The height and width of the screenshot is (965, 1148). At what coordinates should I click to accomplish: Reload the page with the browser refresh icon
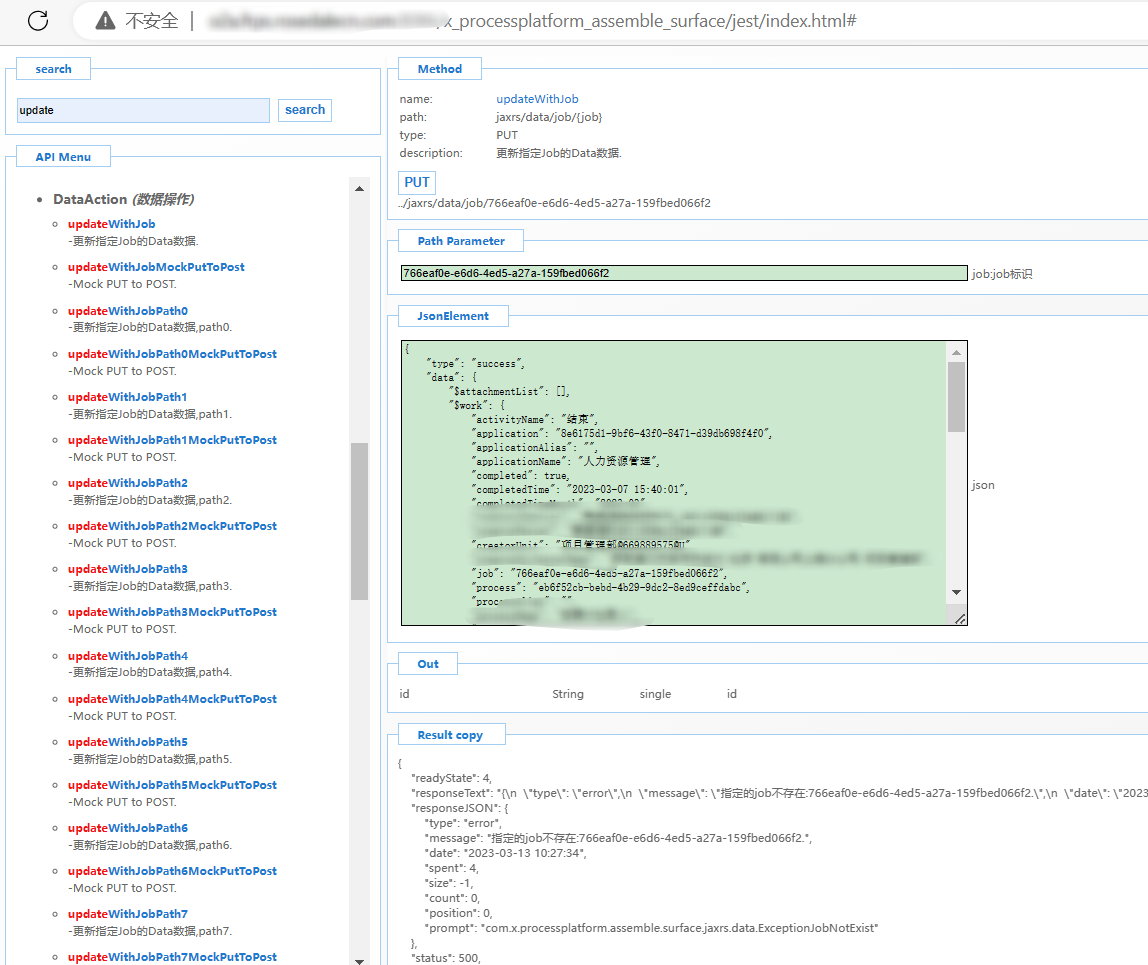[x=38, y=20]
